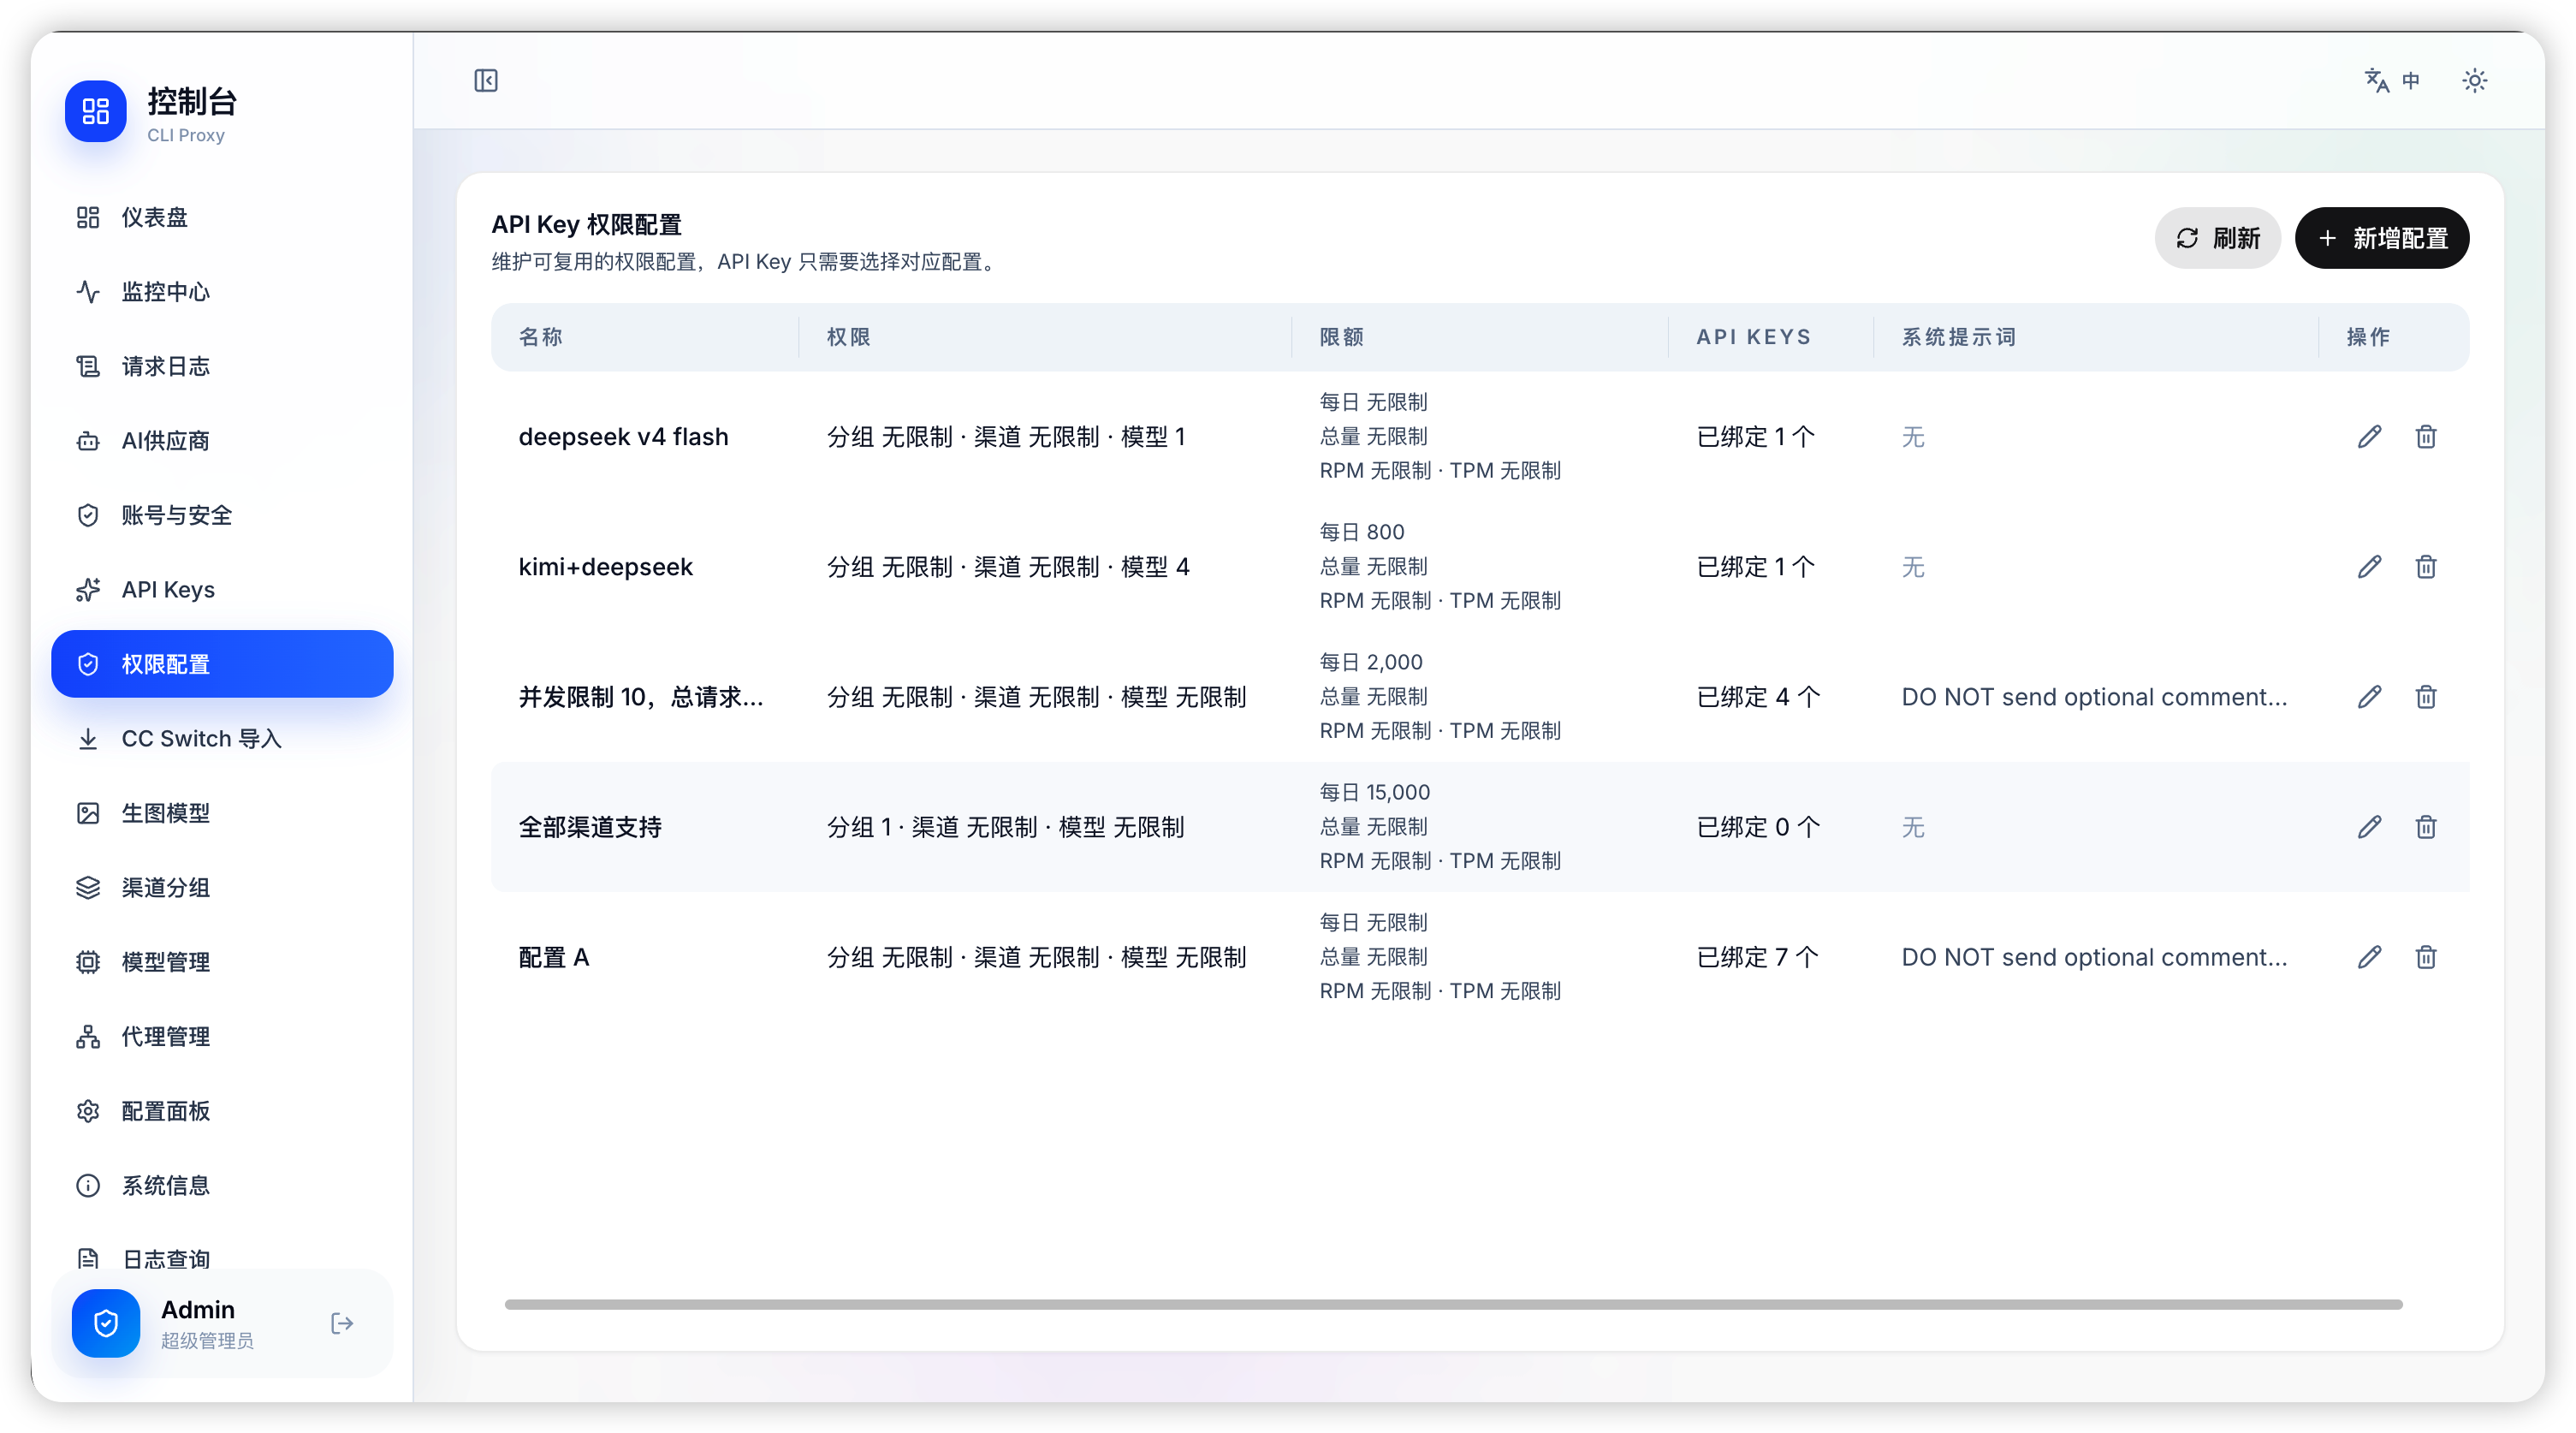Screen dimensions: 2576x1433
Task: Click 已绑定 7 个 cell
Action: pos(1758,957)
